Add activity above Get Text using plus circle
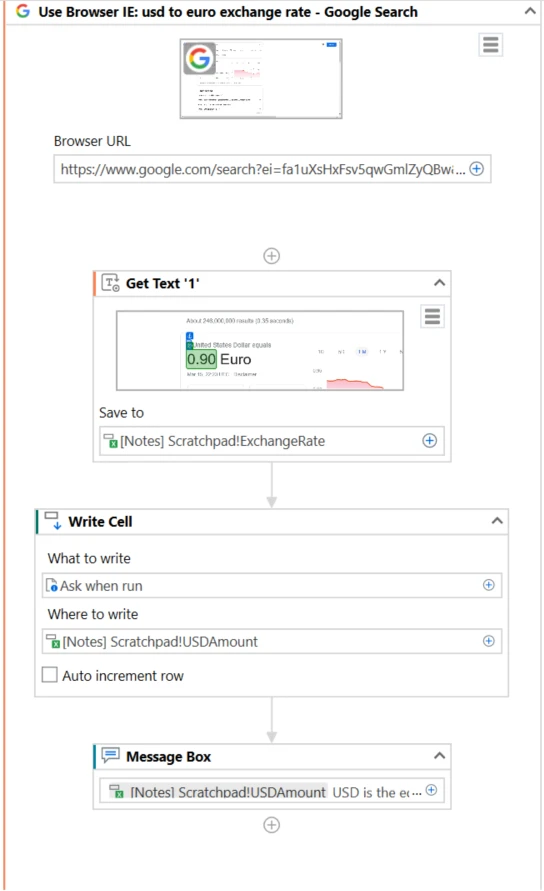Screen dimensions: 544x891 point(272,256)
